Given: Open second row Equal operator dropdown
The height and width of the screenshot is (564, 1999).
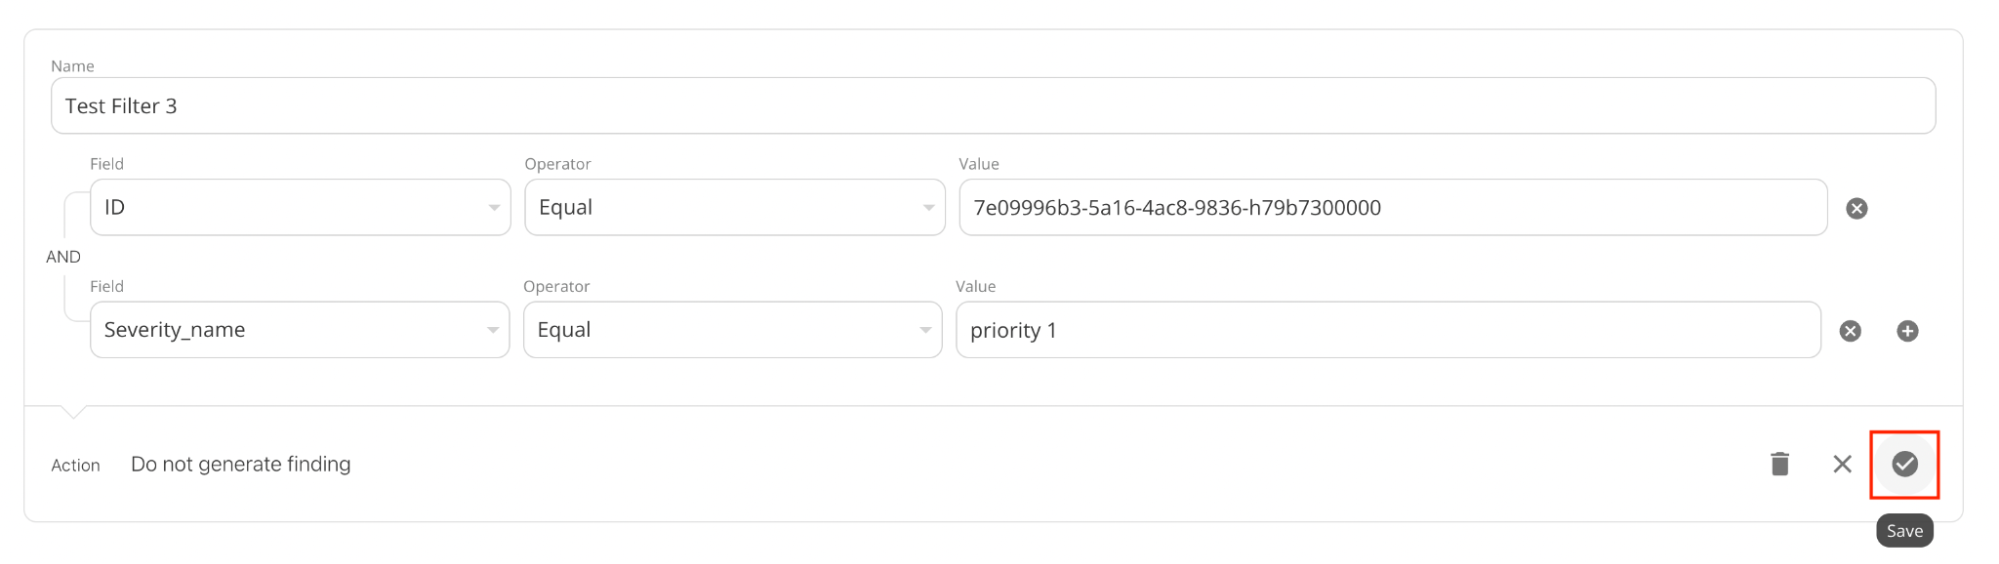Looking at the screenshot, I should (x=732, y=330).
